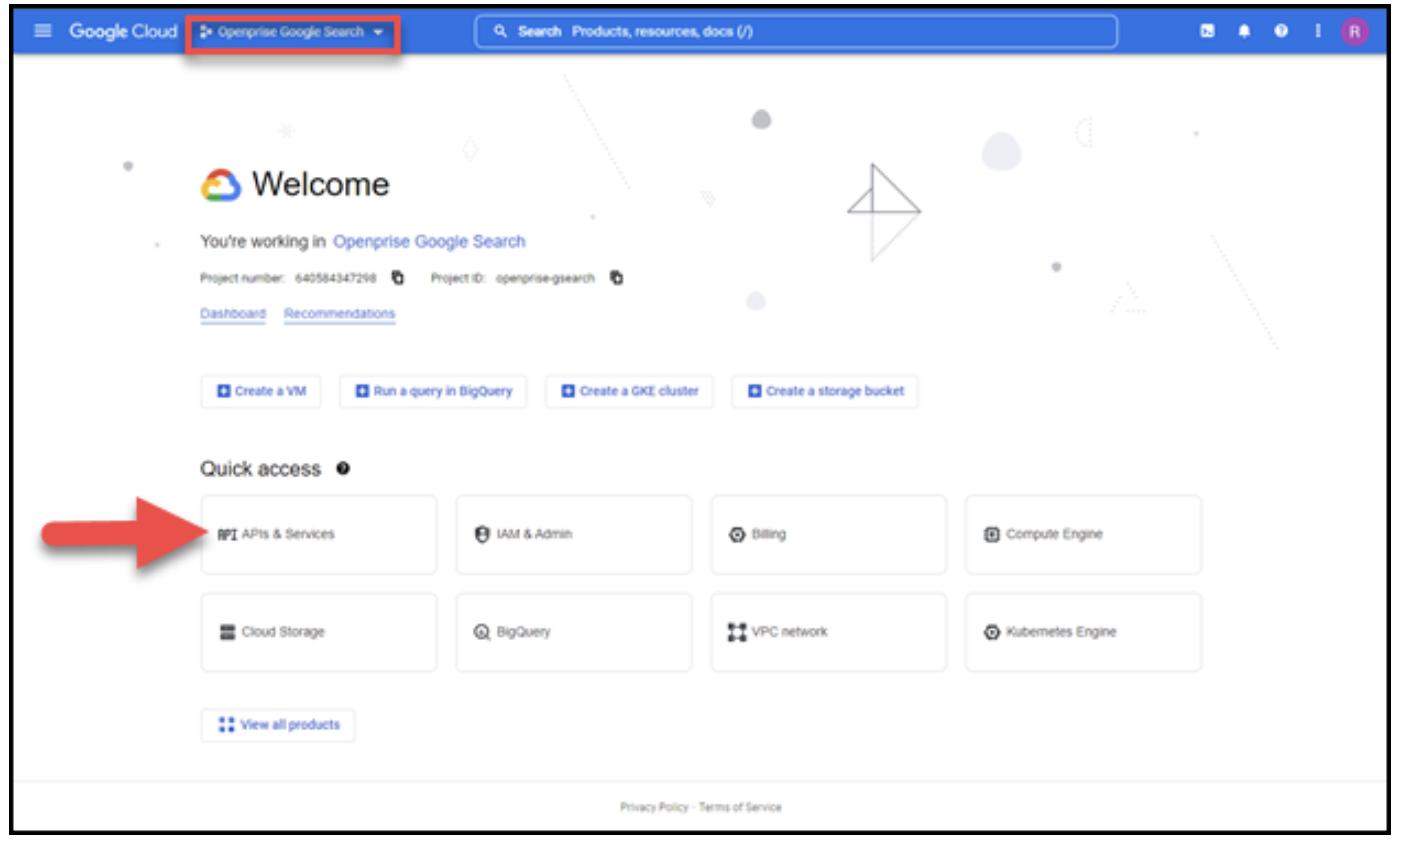This screenshot has height=844, width=1402.
Task: Open the Recommendations link
Action: coord(340,314)
